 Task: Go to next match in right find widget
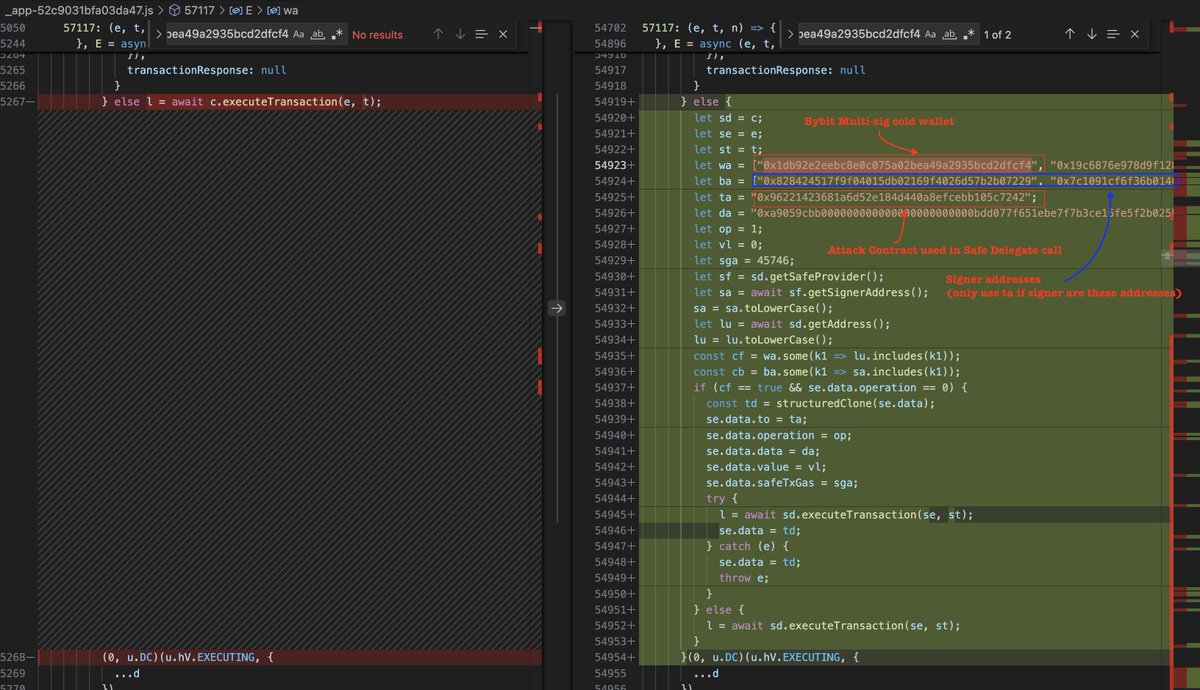[x=1092, y=34]
